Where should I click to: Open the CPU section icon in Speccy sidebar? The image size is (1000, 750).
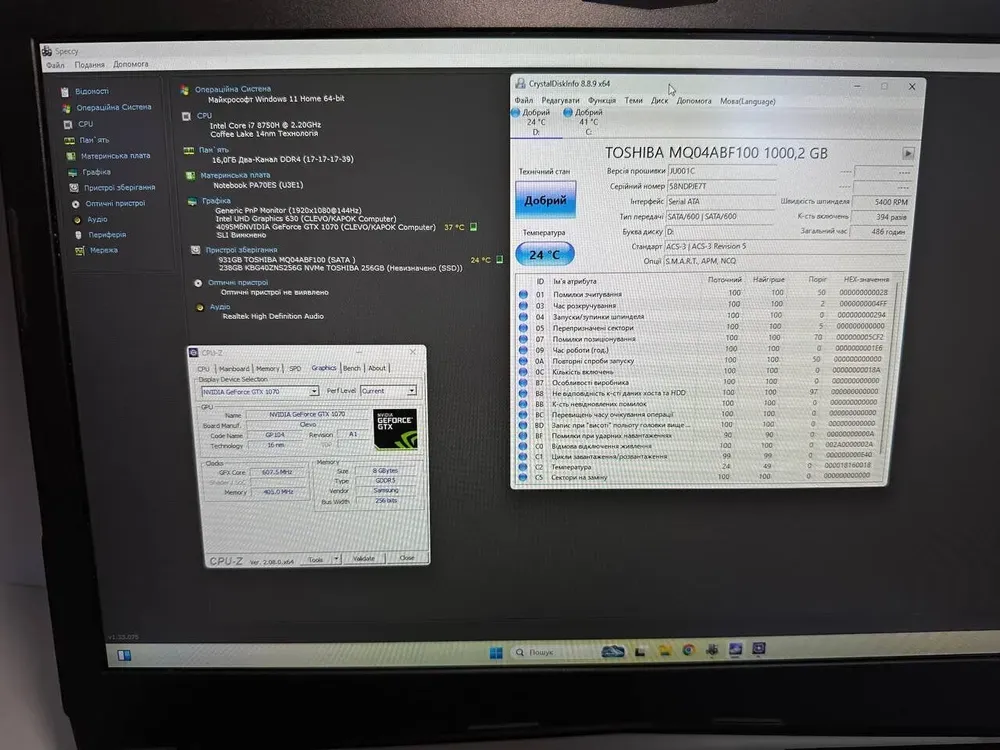[68, 124]
